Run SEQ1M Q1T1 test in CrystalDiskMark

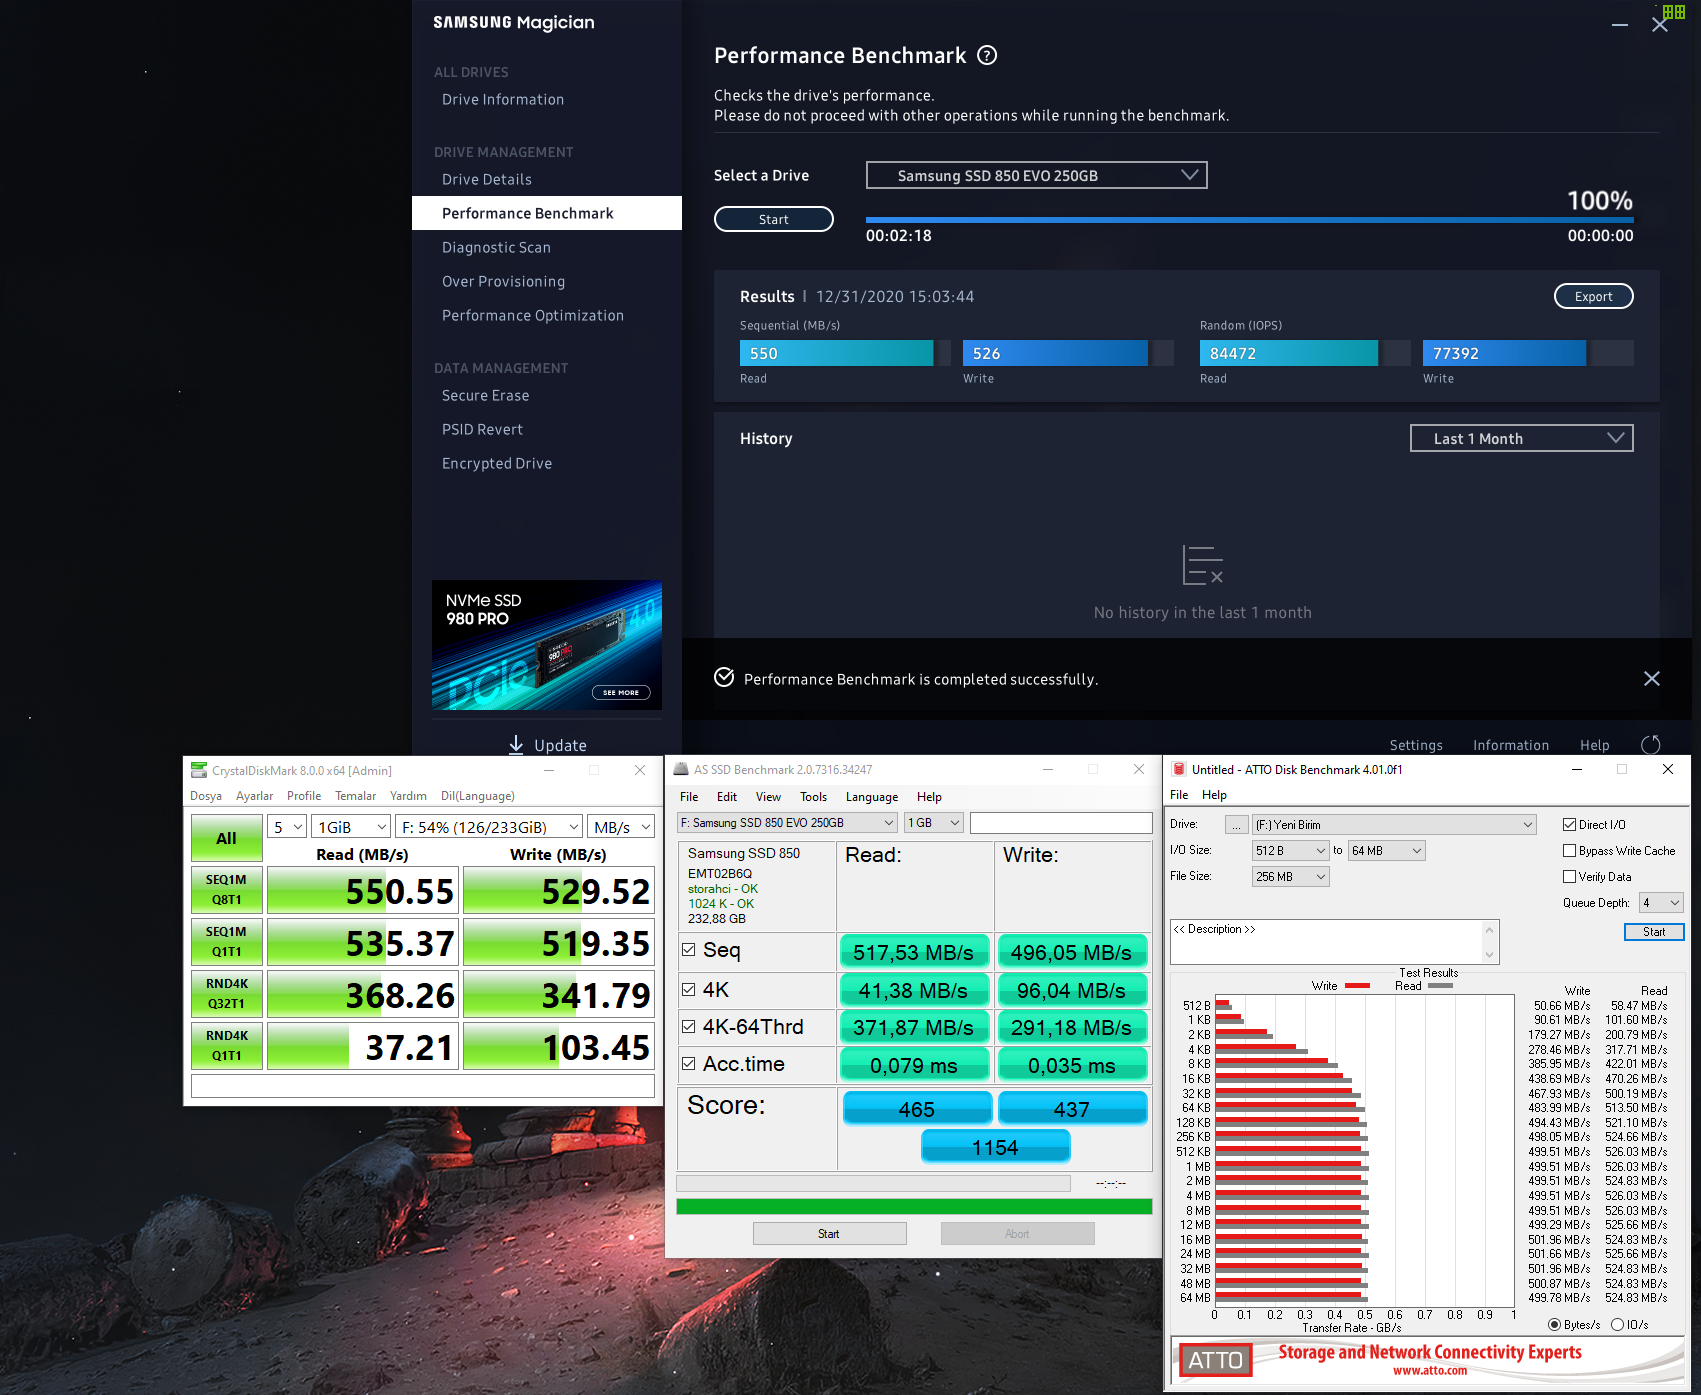pos(227,942)
